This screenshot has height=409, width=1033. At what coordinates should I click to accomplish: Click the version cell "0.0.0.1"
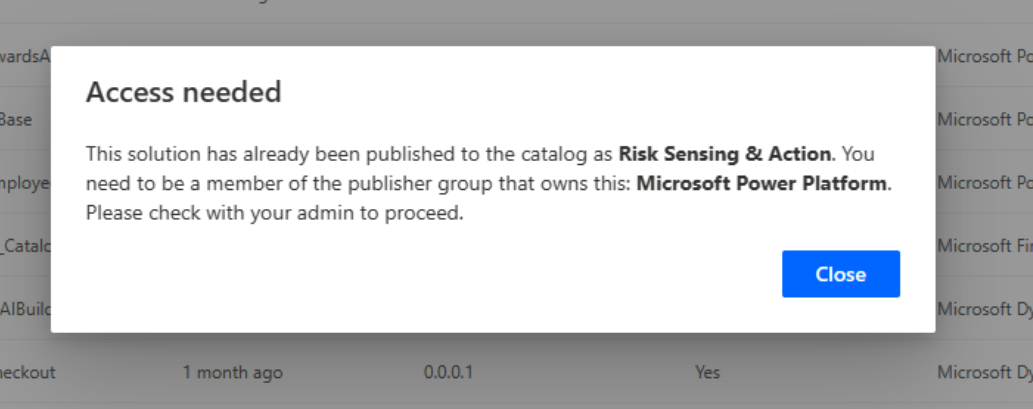pos(448,372)
